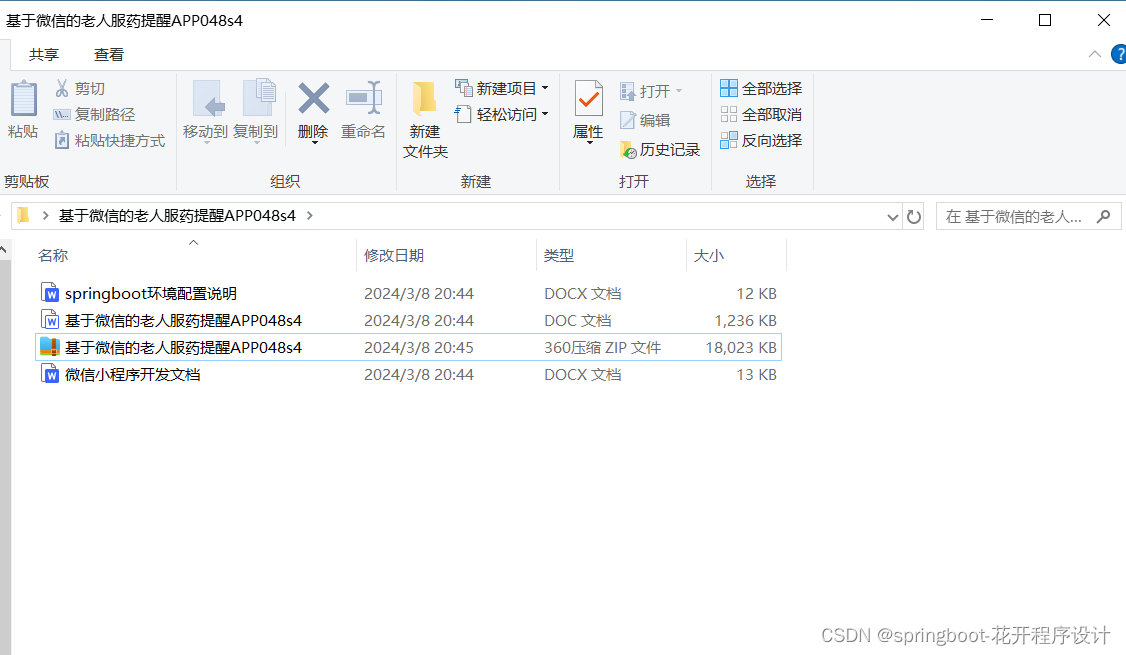Click Select all in the ribbon
Viewport: 1126px width, 655px height.
(x=760, y=88)
